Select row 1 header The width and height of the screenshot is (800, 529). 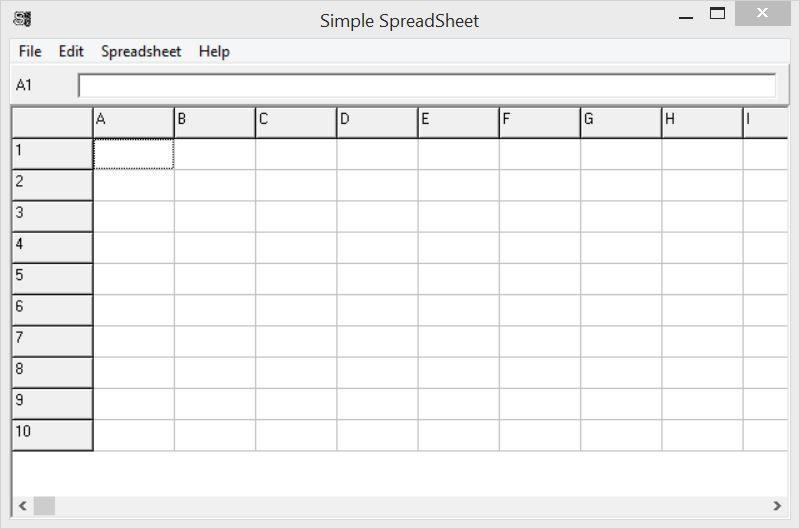coord(52,154)
